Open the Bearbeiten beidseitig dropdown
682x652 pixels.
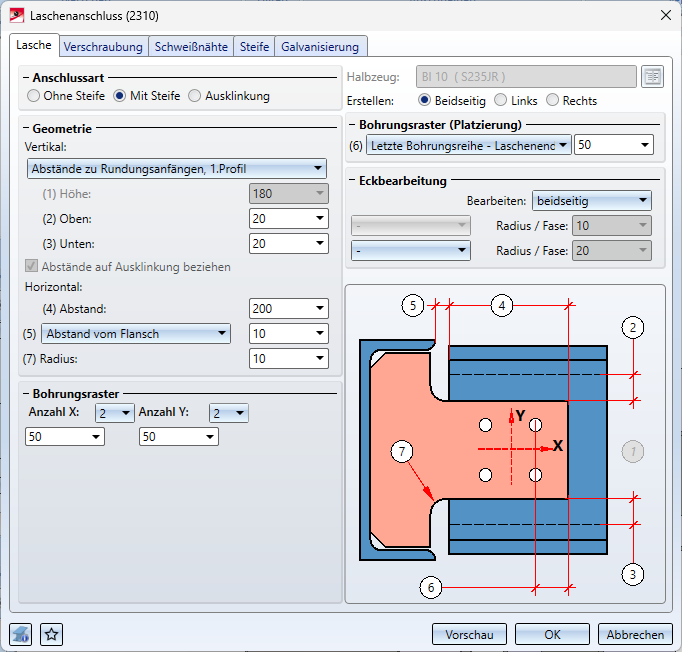coord(591,201)
